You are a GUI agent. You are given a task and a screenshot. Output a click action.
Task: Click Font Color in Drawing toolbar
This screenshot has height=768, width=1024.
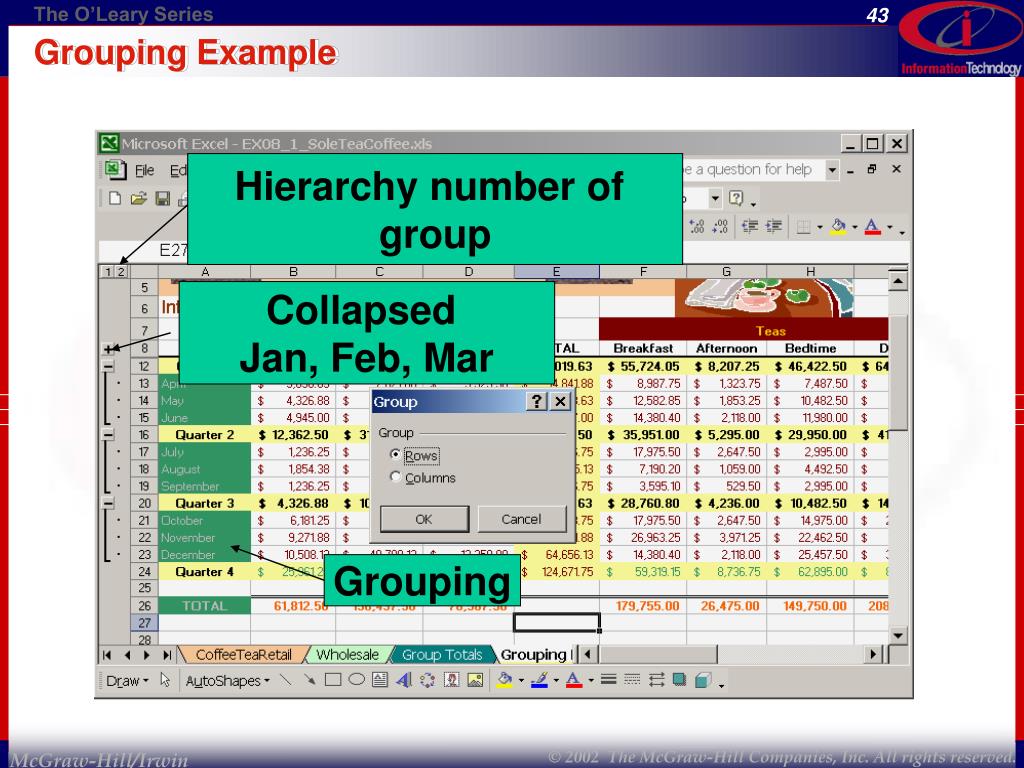pos(573,680)
